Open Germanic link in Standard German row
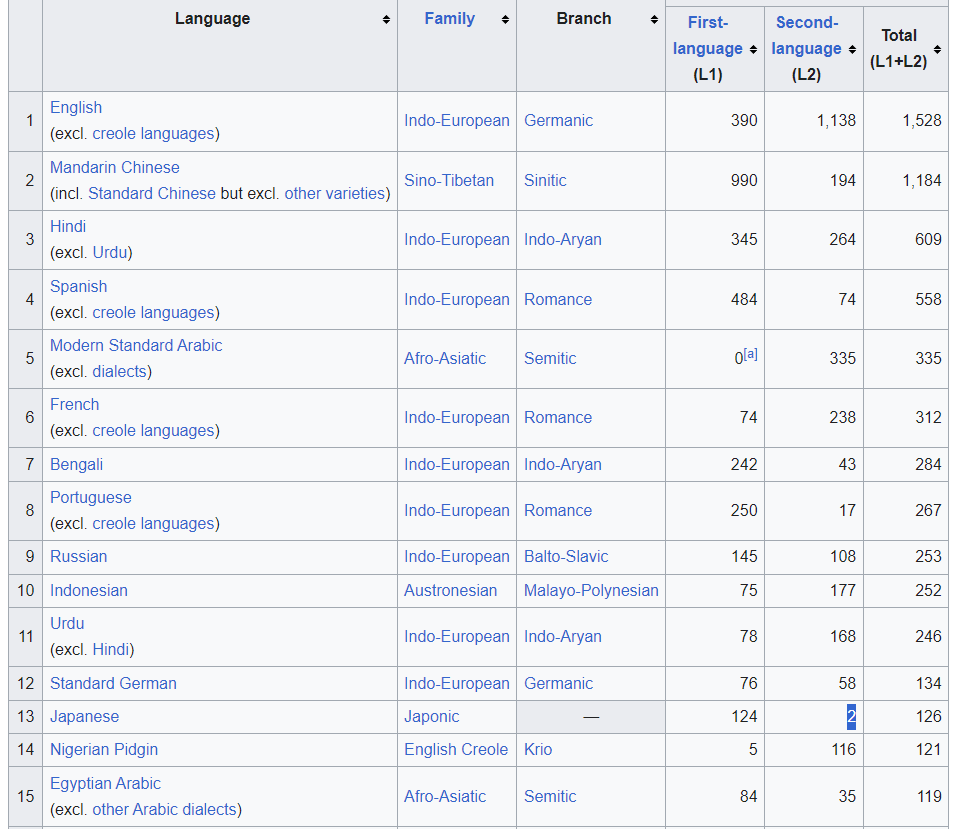Viewport: 960px width, 829px height. (558, 684)
